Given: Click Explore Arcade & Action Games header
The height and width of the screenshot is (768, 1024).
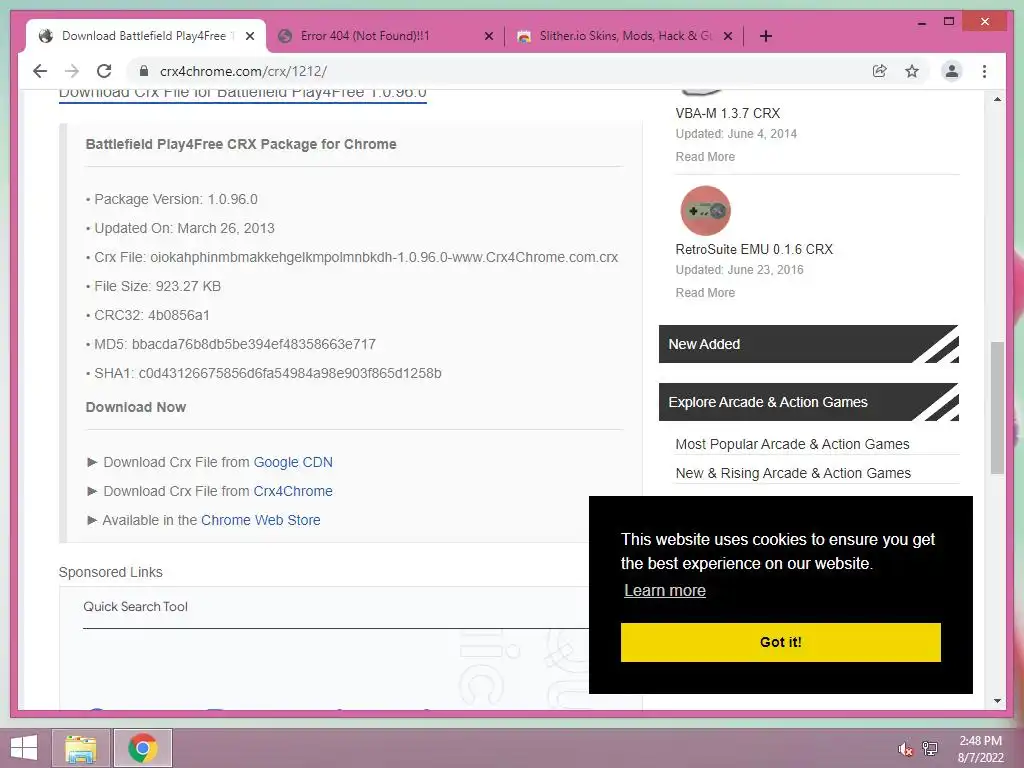Looking at the screenshot, I should point(808,402).
